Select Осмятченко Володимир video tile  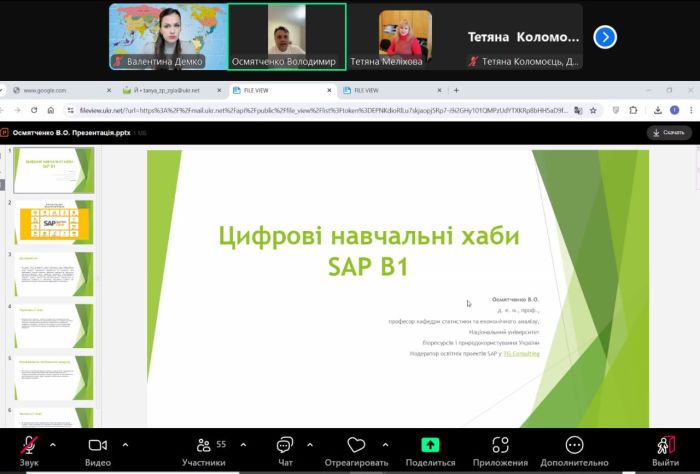coord(287,37)
